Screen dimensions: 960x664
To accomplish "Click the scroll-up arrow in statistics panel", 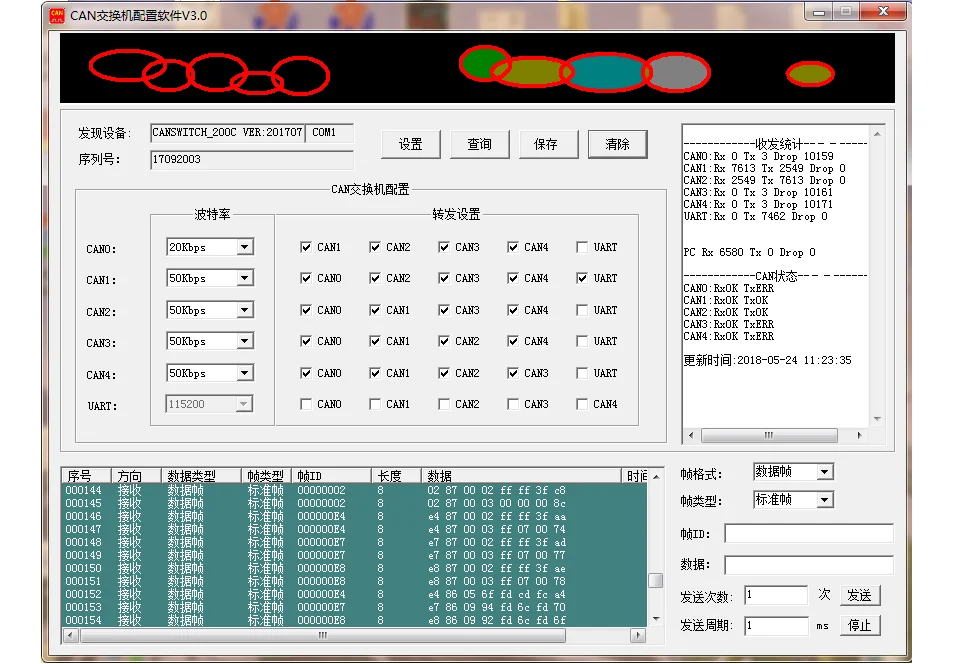I will [x=877, y=134].
